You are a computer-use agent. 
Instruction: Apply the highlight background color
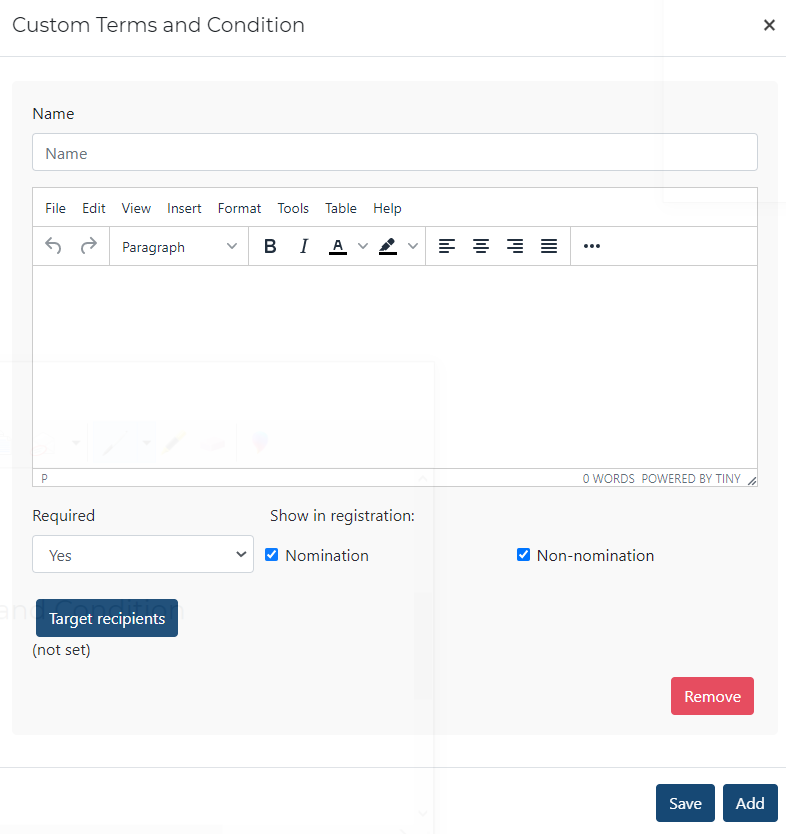(388, 246)
